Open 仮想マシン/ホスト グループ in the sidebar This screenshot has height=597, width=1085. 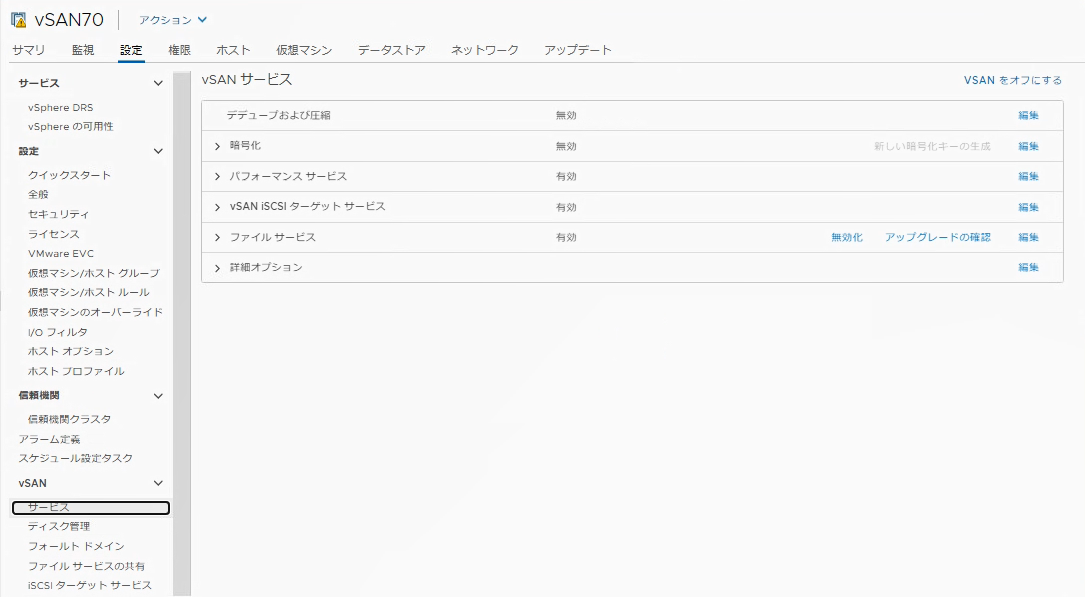93,273
